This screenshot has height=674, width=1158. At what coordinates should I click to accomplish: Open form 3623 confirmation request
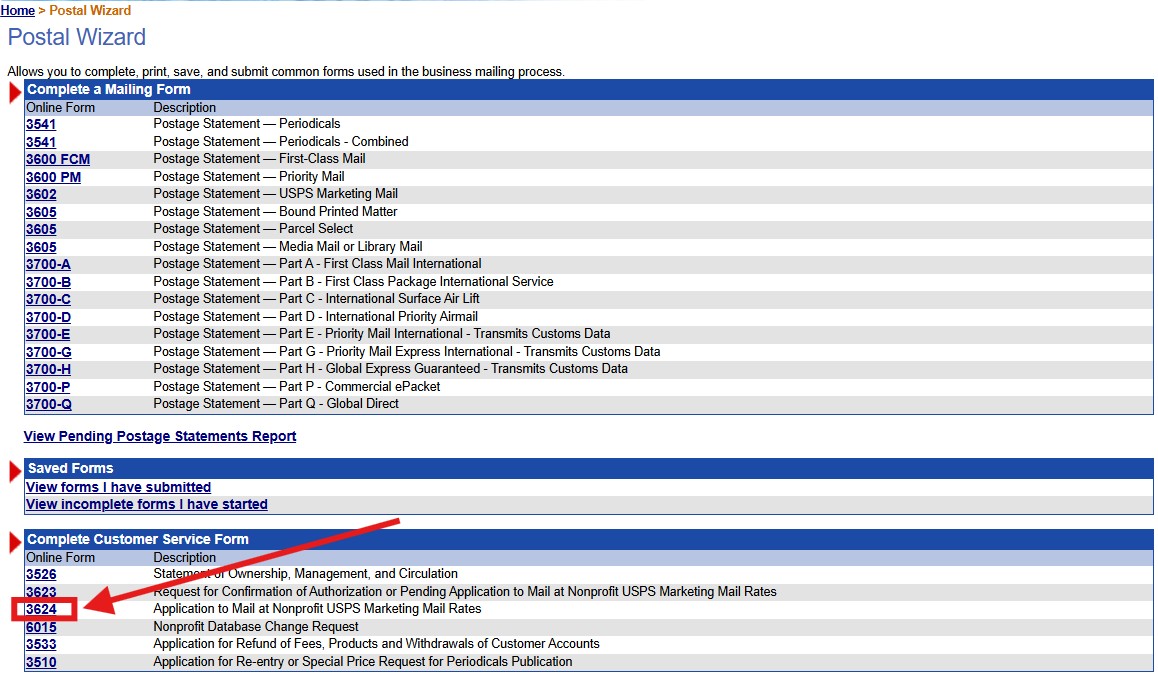tap(41, 592)
